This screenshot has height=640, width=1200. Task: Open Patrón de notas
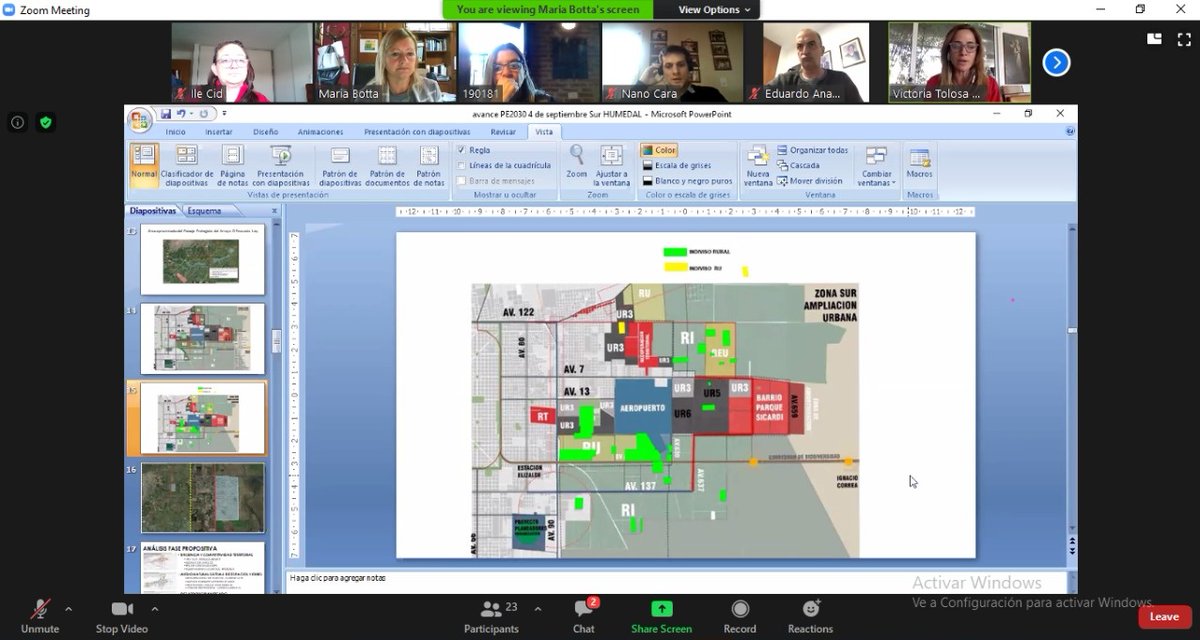click(x=429, y=166)
